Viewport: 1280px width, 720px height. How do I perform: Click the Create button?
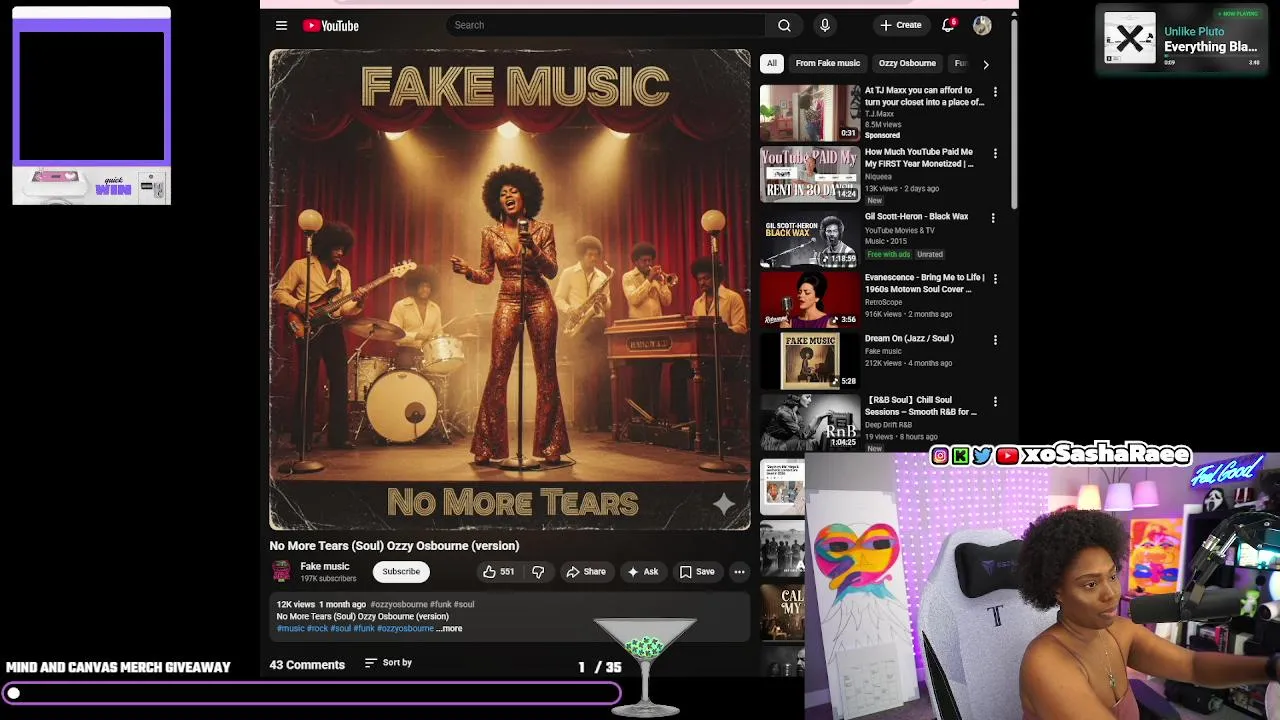pos(901,25)
